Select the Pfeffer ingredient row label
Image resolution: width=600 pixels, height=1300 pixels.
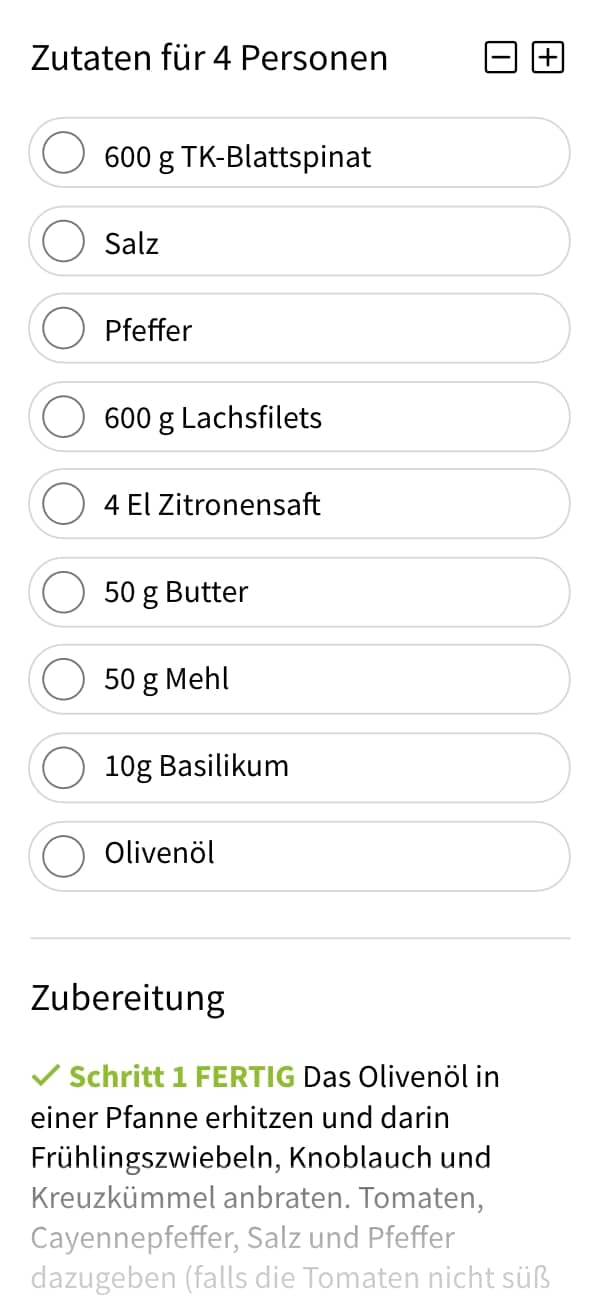(148, 330)
